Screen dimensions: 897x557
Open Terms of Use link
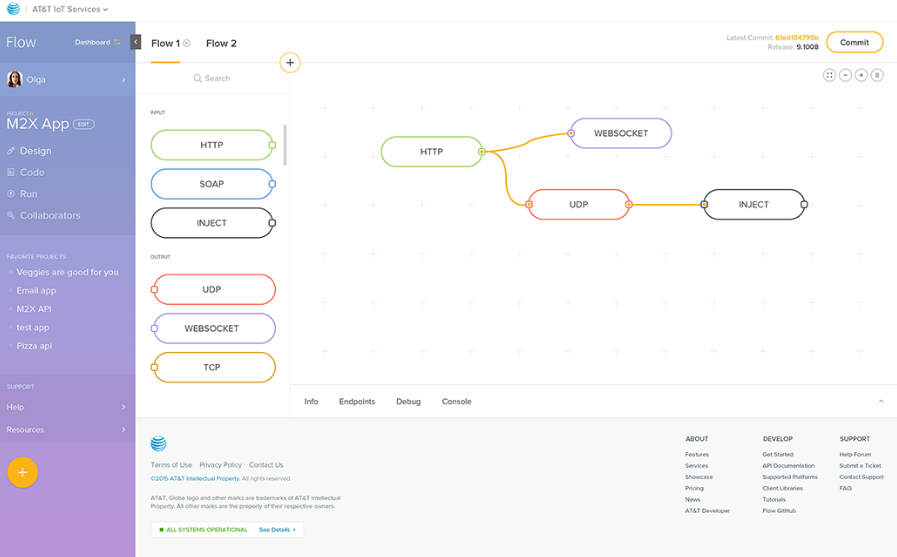click(x=171, y=465)
